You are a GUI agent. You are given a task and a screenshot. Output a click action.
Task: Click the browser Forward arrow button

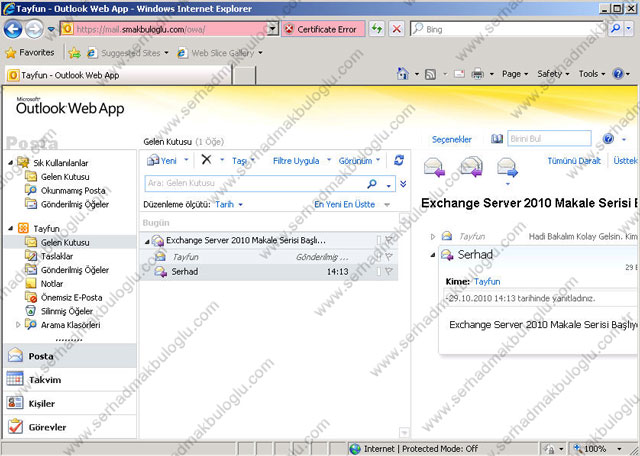click(34, 29)
